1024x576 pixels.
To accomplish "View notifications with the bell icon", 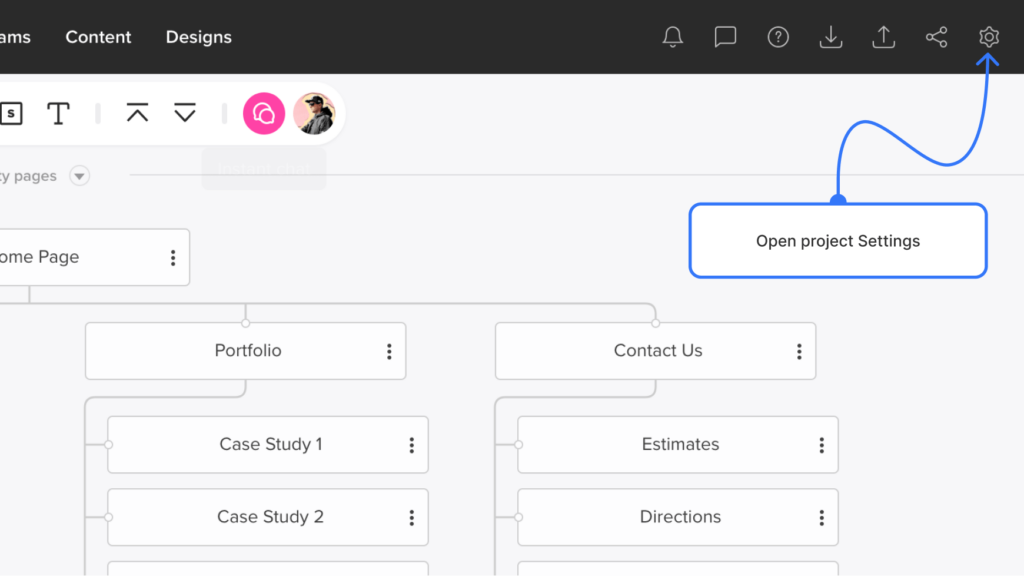I will (672, 37).
